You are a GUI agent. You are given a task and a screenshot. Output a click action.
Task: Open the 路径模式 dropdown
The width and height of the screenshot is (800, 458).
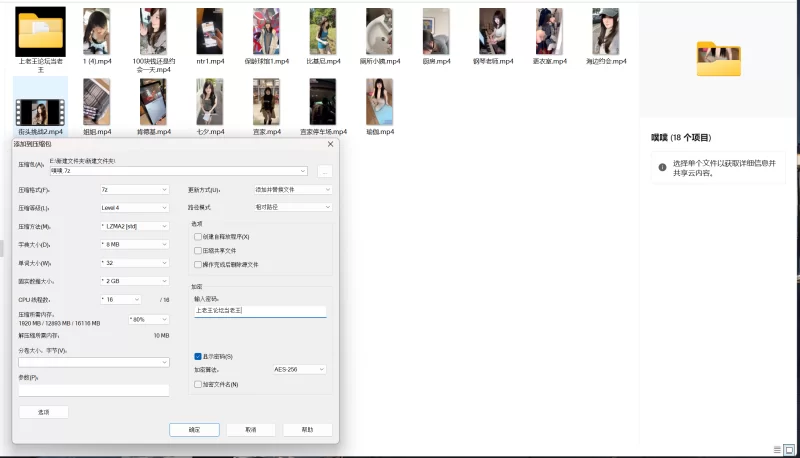(293, 207)
